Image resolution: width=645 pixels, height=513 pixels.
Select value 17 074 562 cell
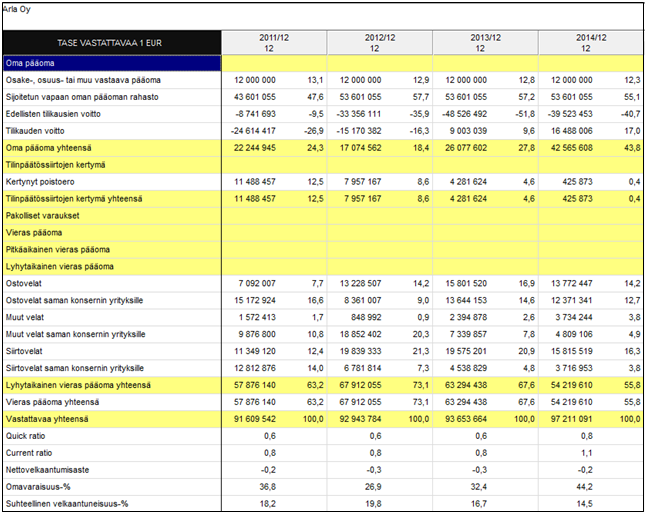point(360,148)
